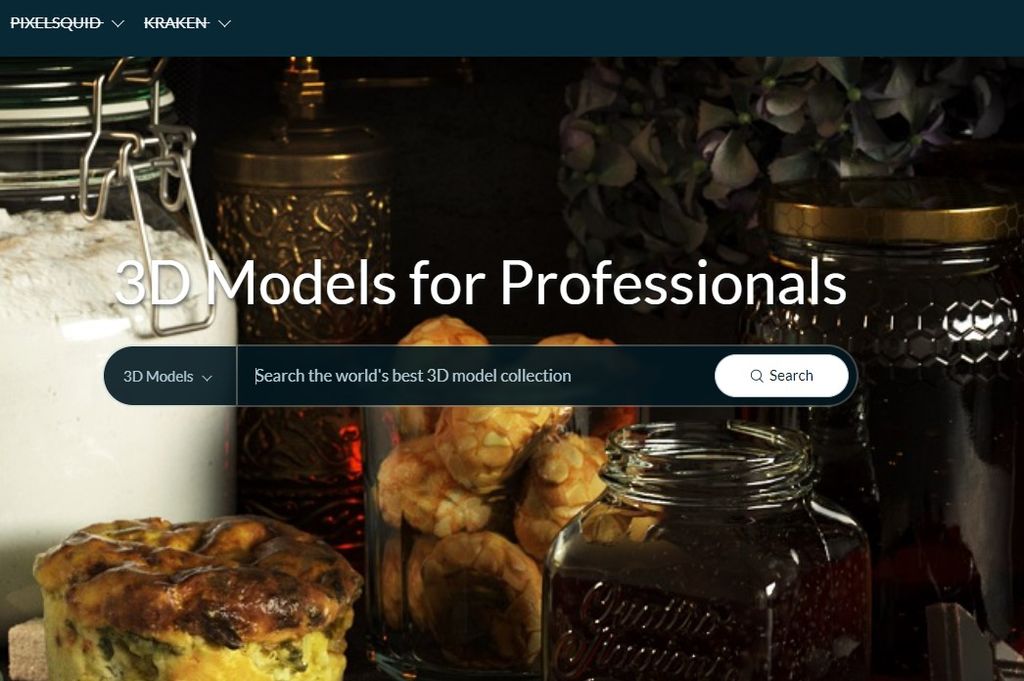This screenshot has height=681, width=1024.
Task: Click the 3D Models for Professionals heading
Action: point(481,283)
